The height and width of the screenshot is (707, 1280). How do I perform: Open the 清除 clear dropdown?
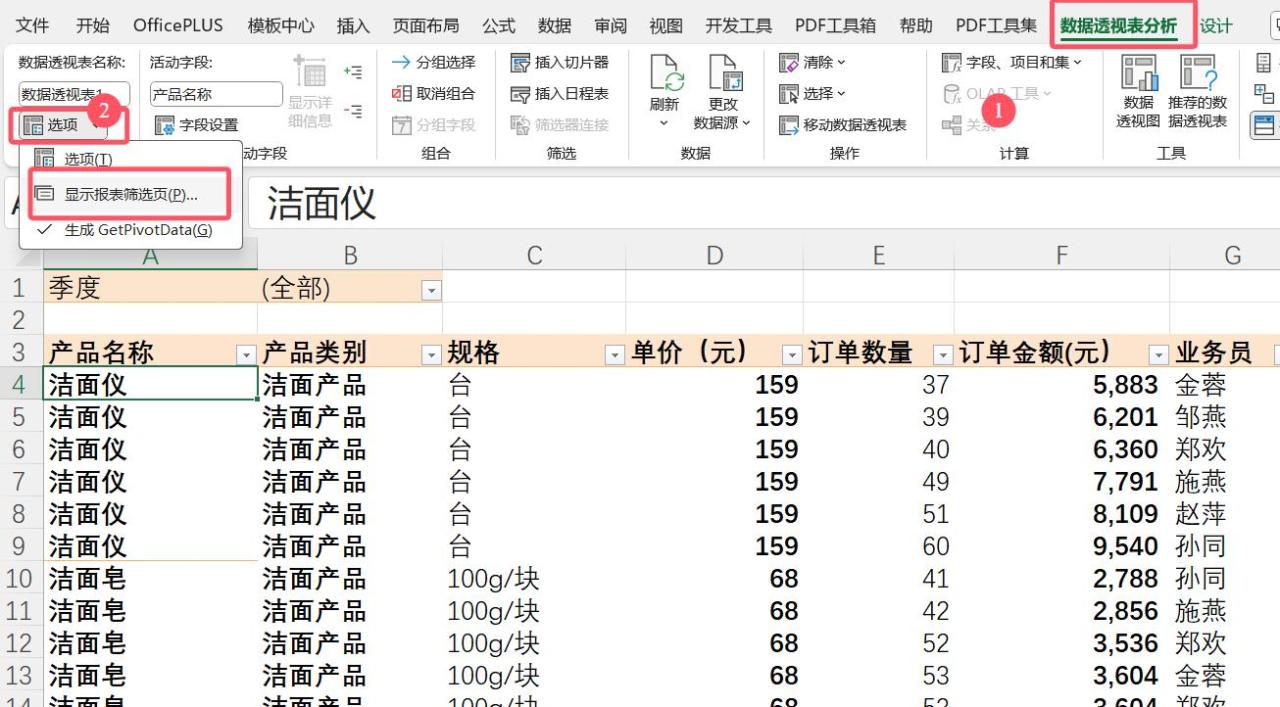tap(813, 62)
